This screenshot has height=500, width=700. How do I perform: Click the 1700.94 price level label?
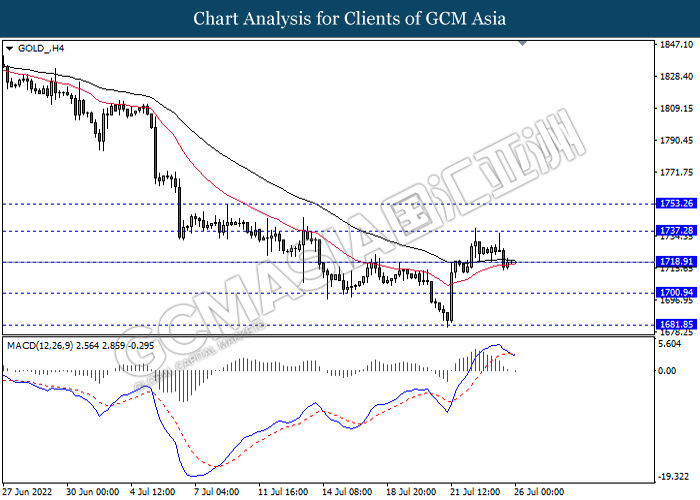click(x=676, y=293)
